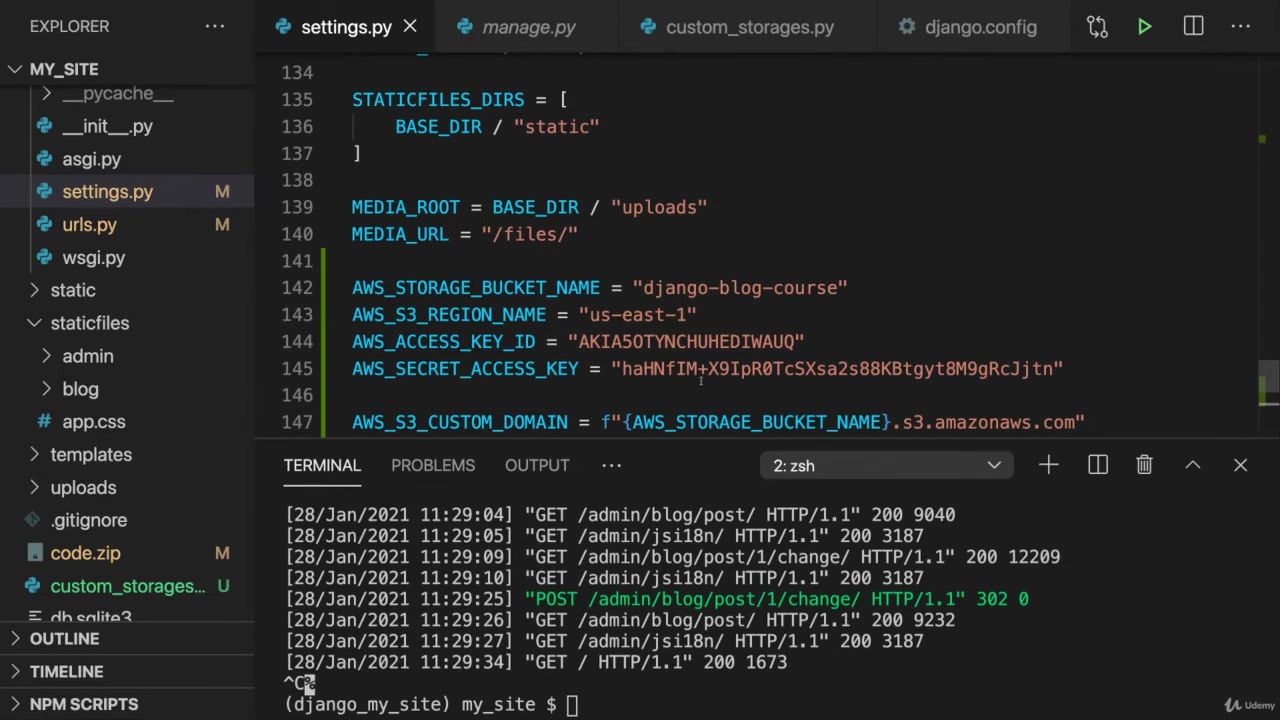Close the settings.py tab

[x=410, y=27]
